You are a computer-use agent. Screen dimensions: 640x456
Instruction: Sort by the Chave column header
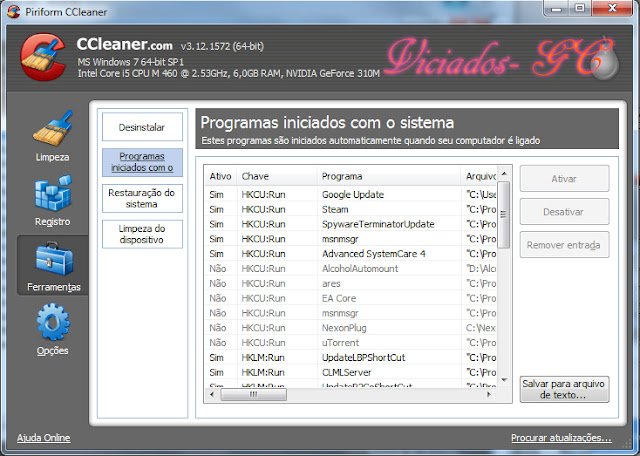click(x=276, y=176)
